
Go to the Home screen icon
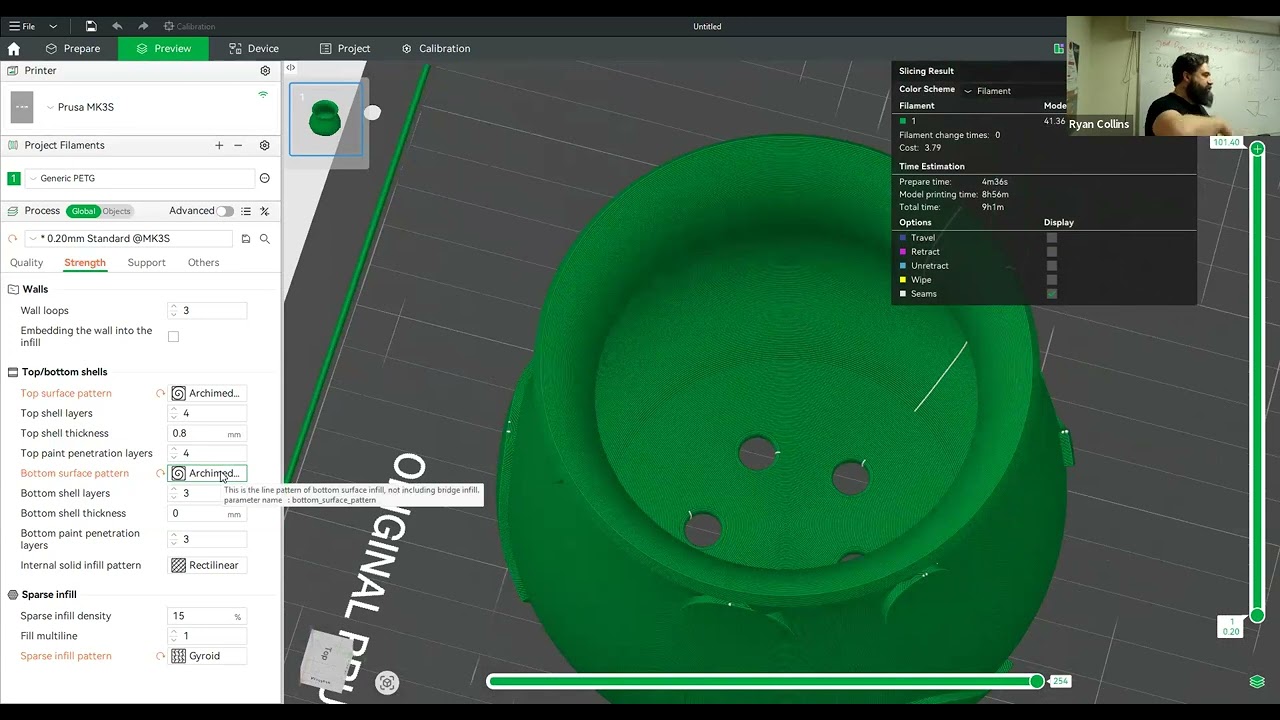(x=14, y=48)
